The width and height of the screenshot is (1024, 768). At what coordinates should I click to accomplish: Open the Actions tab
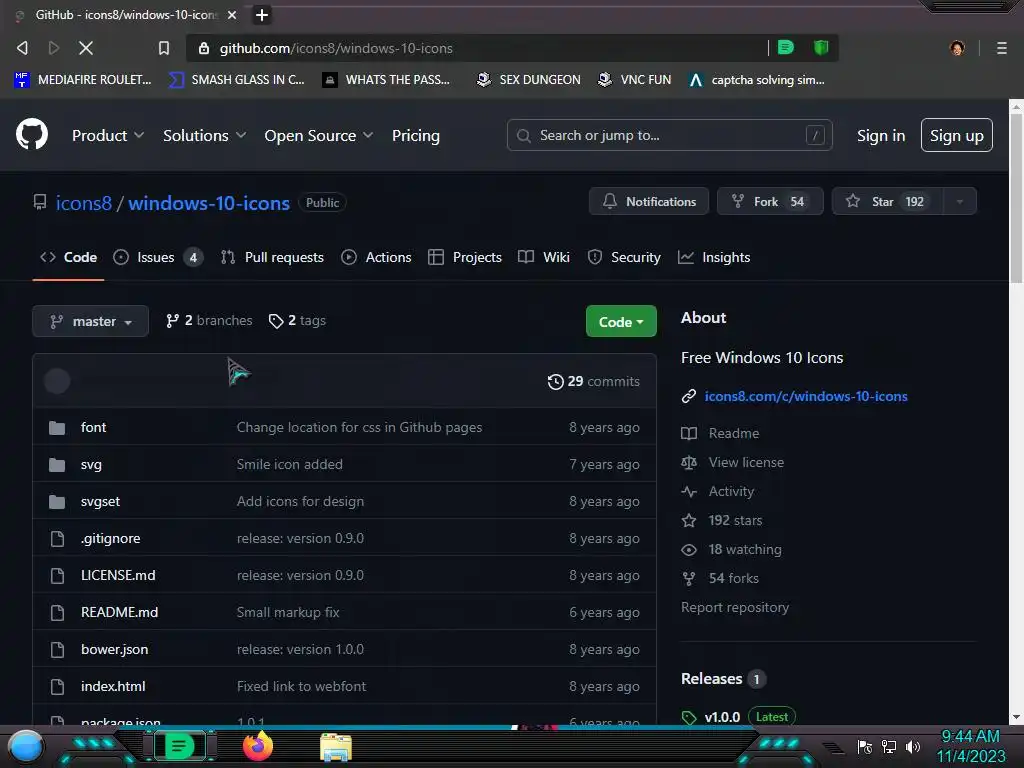pyautogui.click(x=376, y=257)
